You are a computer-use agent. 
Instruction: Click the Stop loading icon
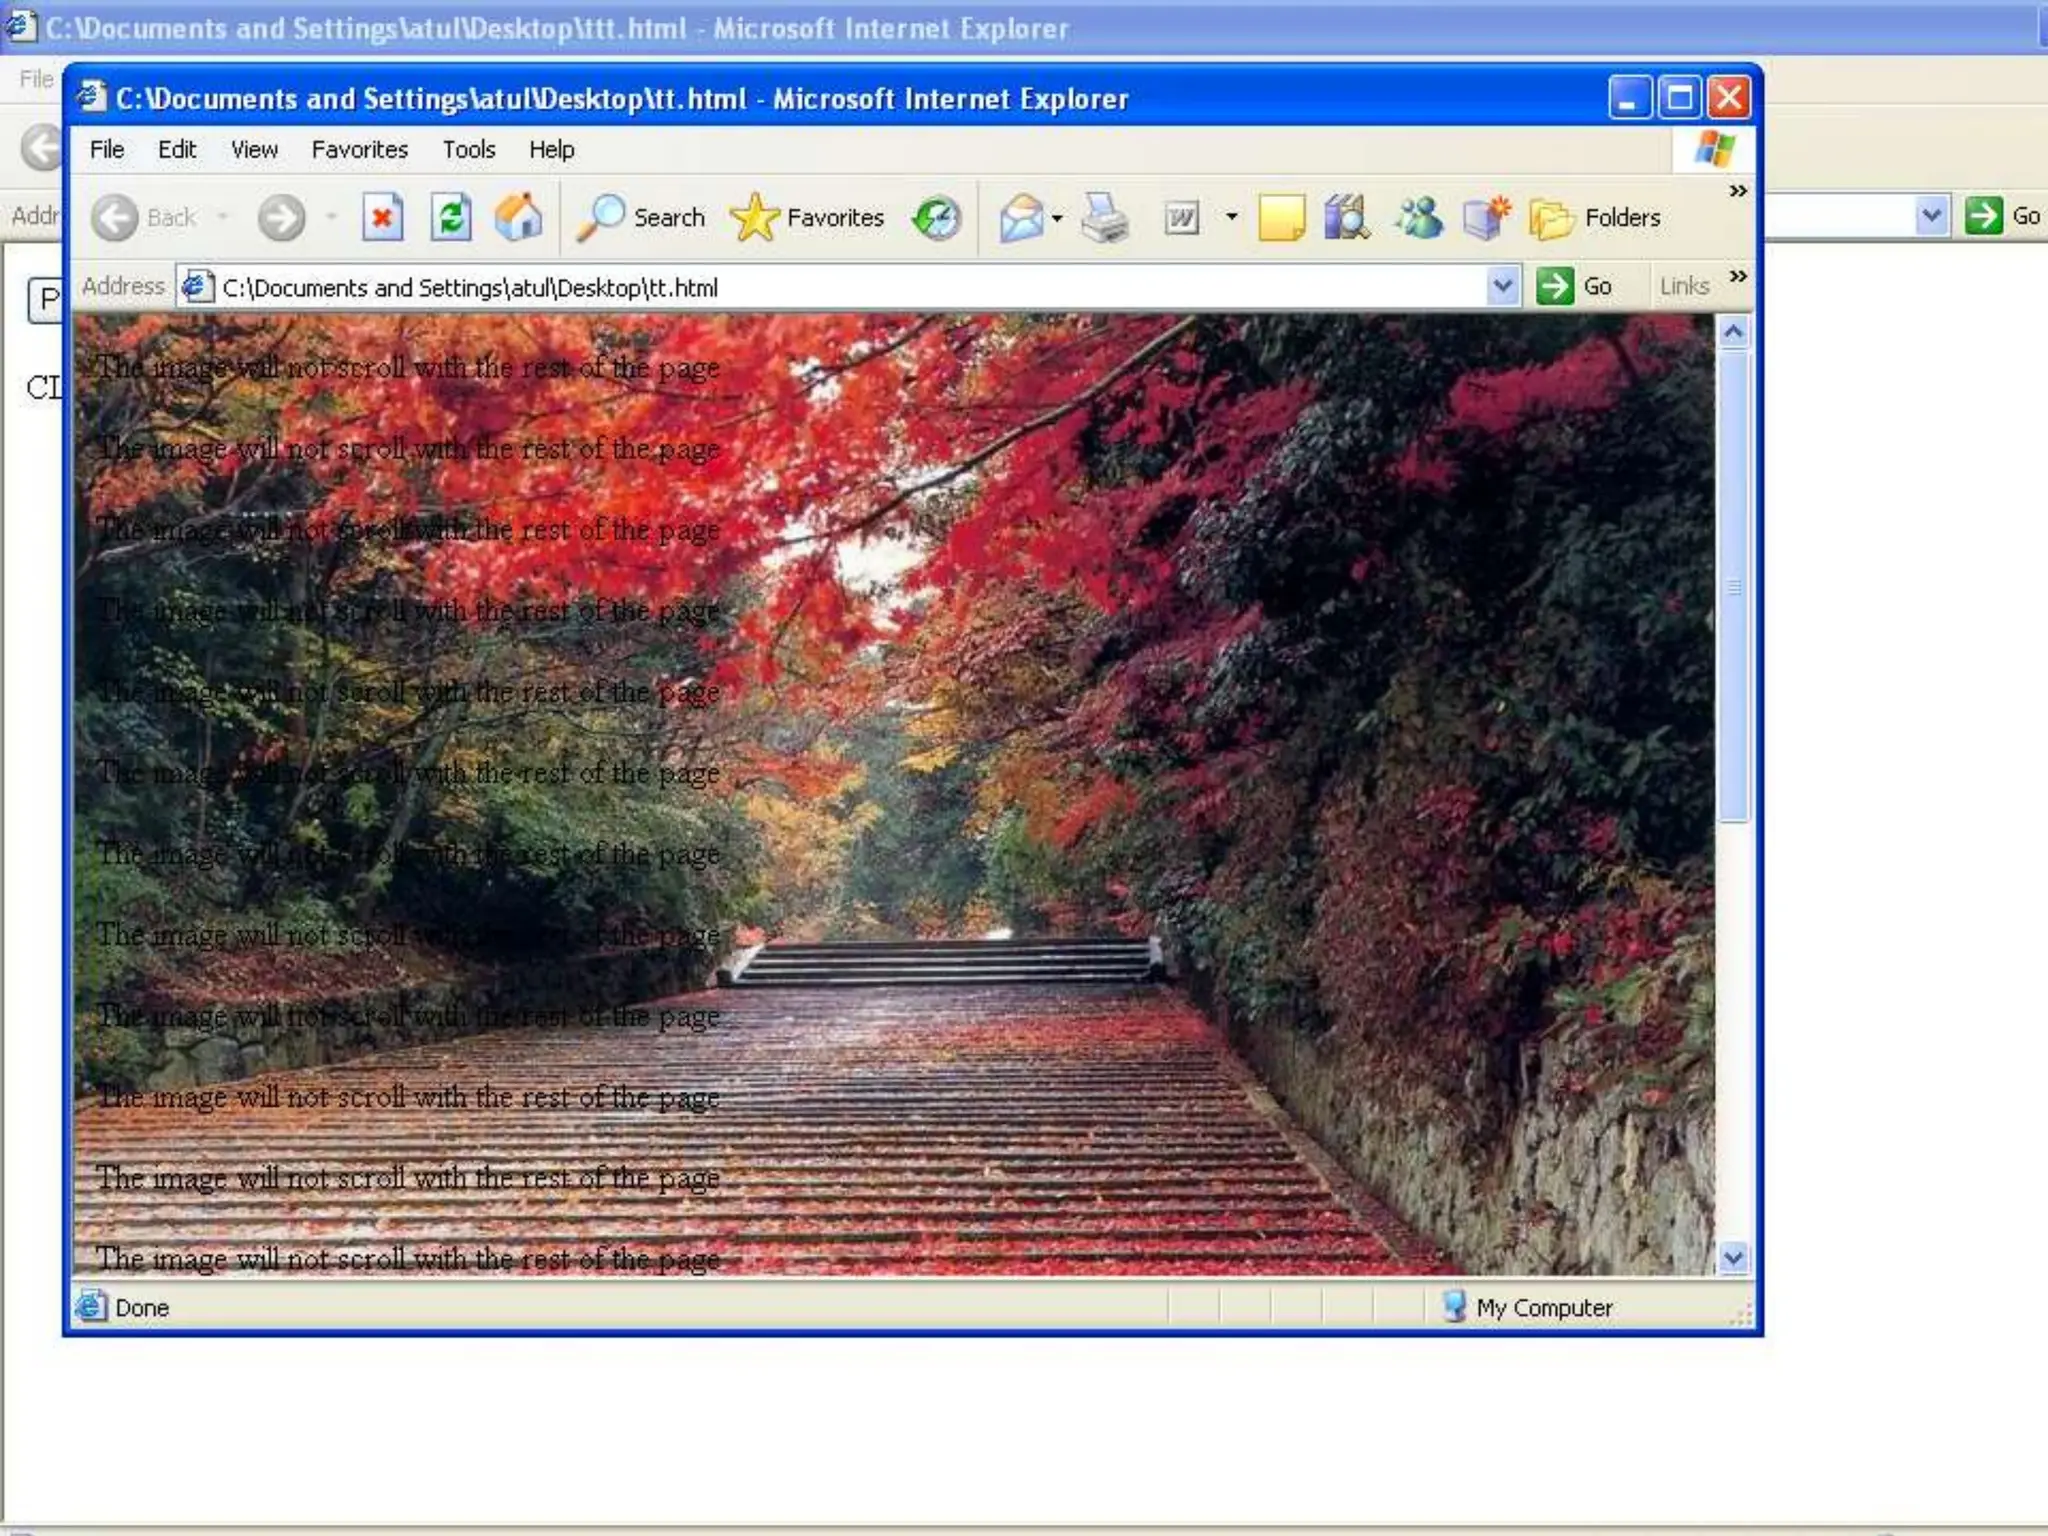tap(382, 217)
